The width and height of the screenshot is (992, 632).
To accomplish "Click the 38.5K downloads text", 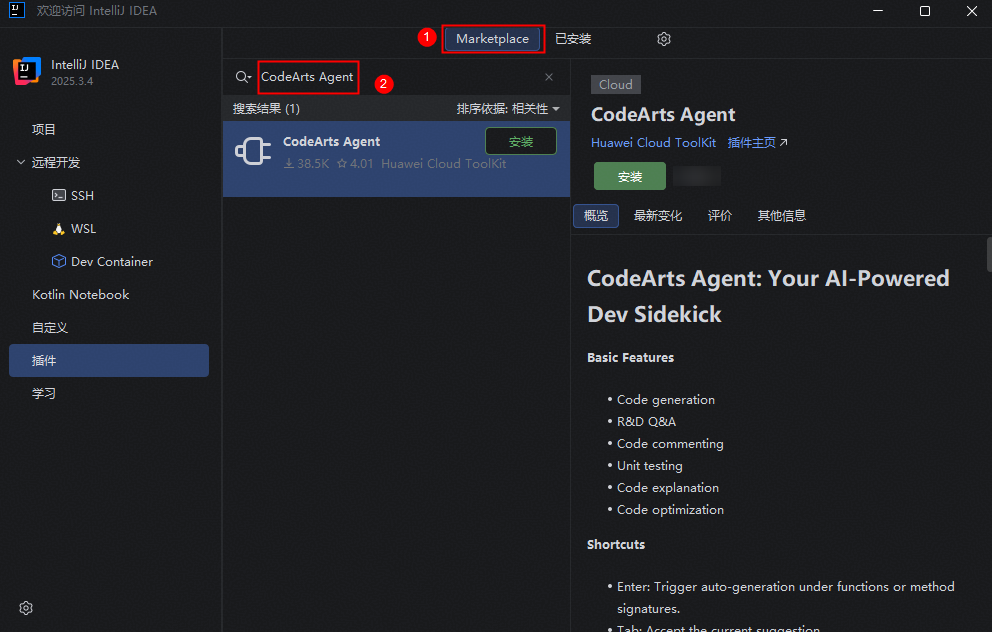I will pos(313,164).
